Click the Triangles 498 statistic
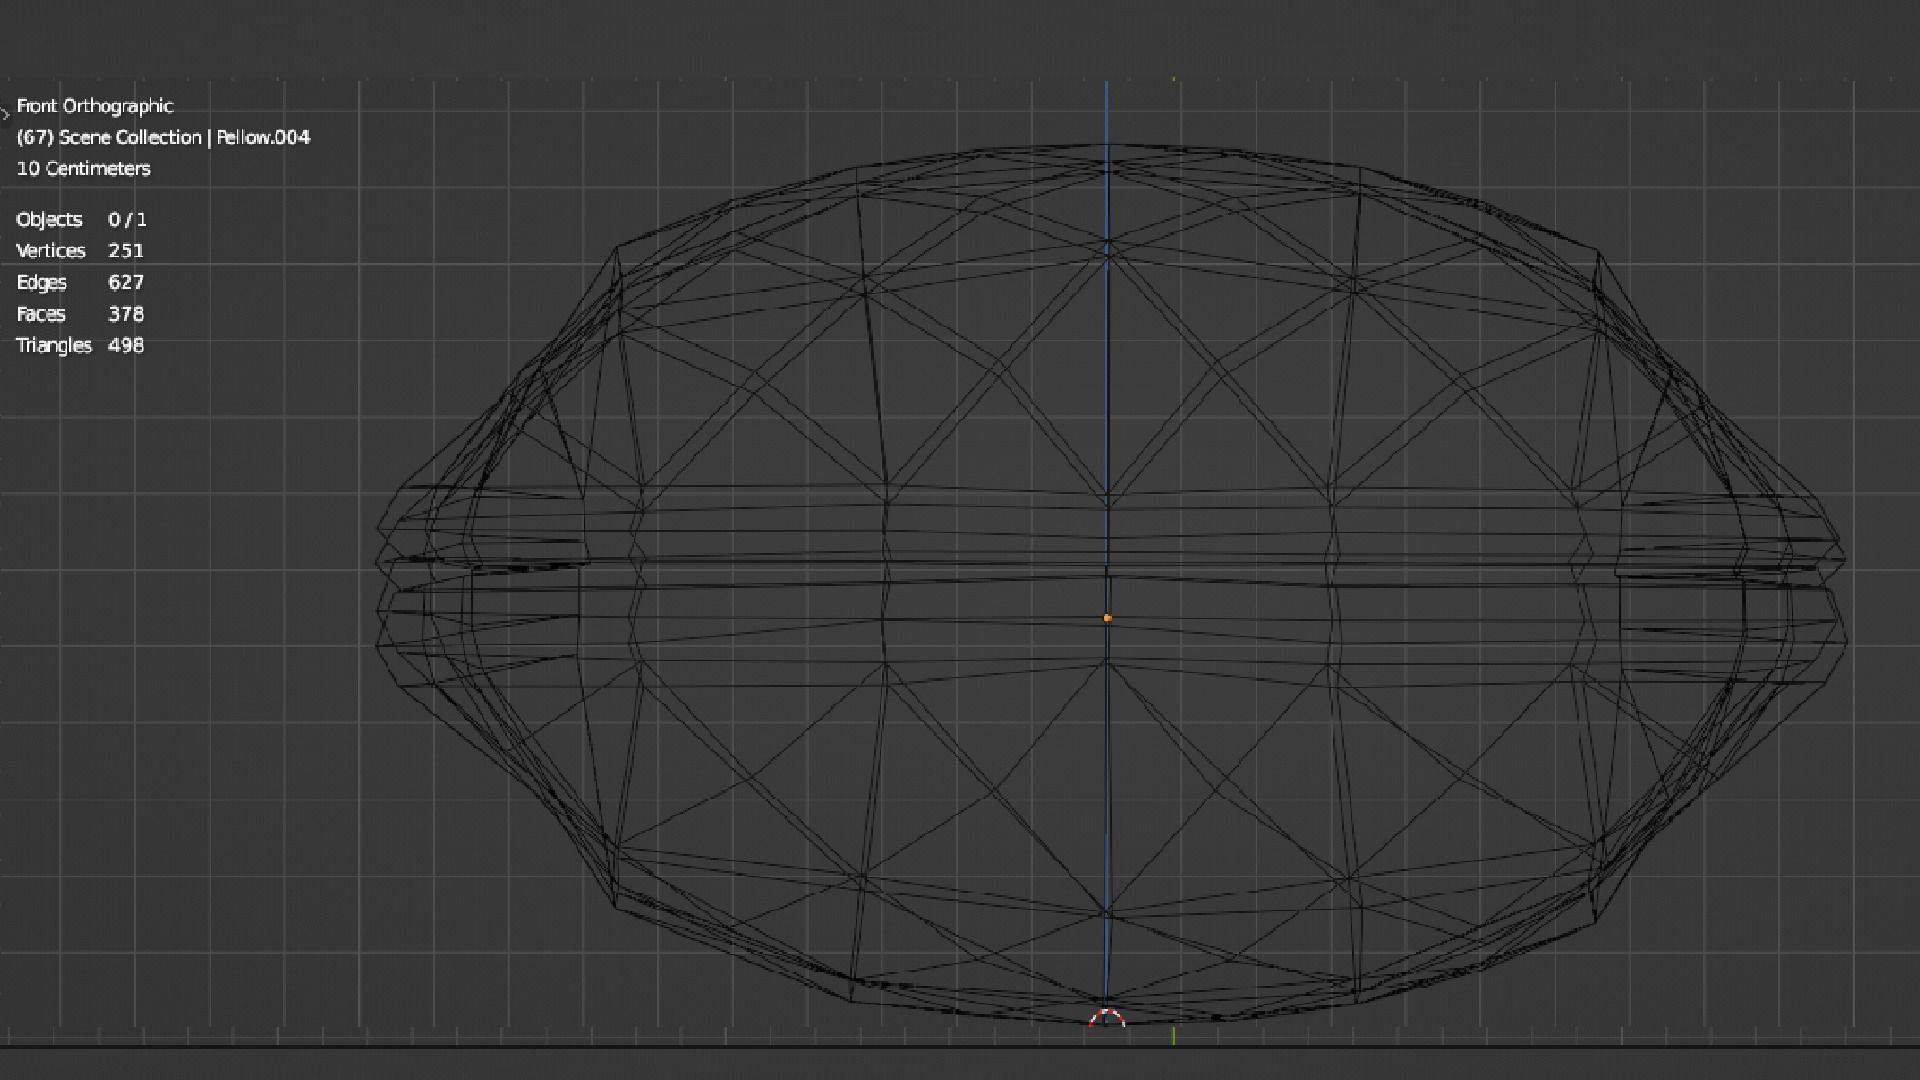This screenshot has width=1920, height=1080. point(80,345)
